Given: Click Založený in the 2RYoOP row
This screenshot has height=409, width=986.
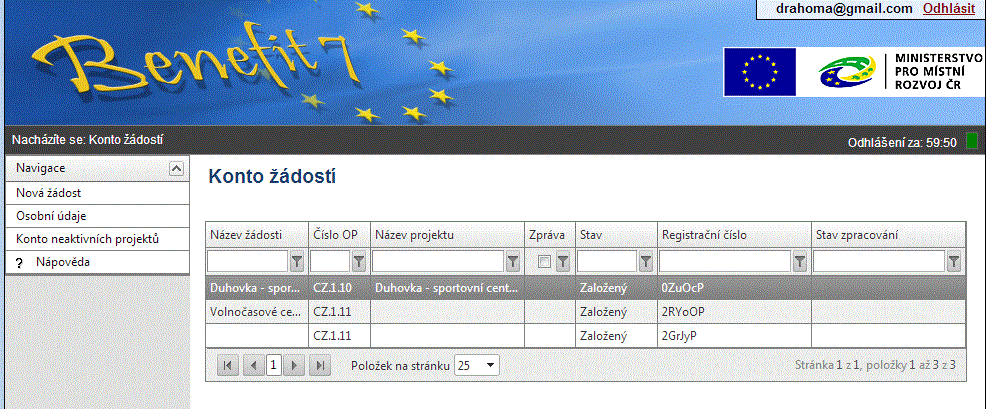Looking at the screenshot, I should [x=604, y=311].
